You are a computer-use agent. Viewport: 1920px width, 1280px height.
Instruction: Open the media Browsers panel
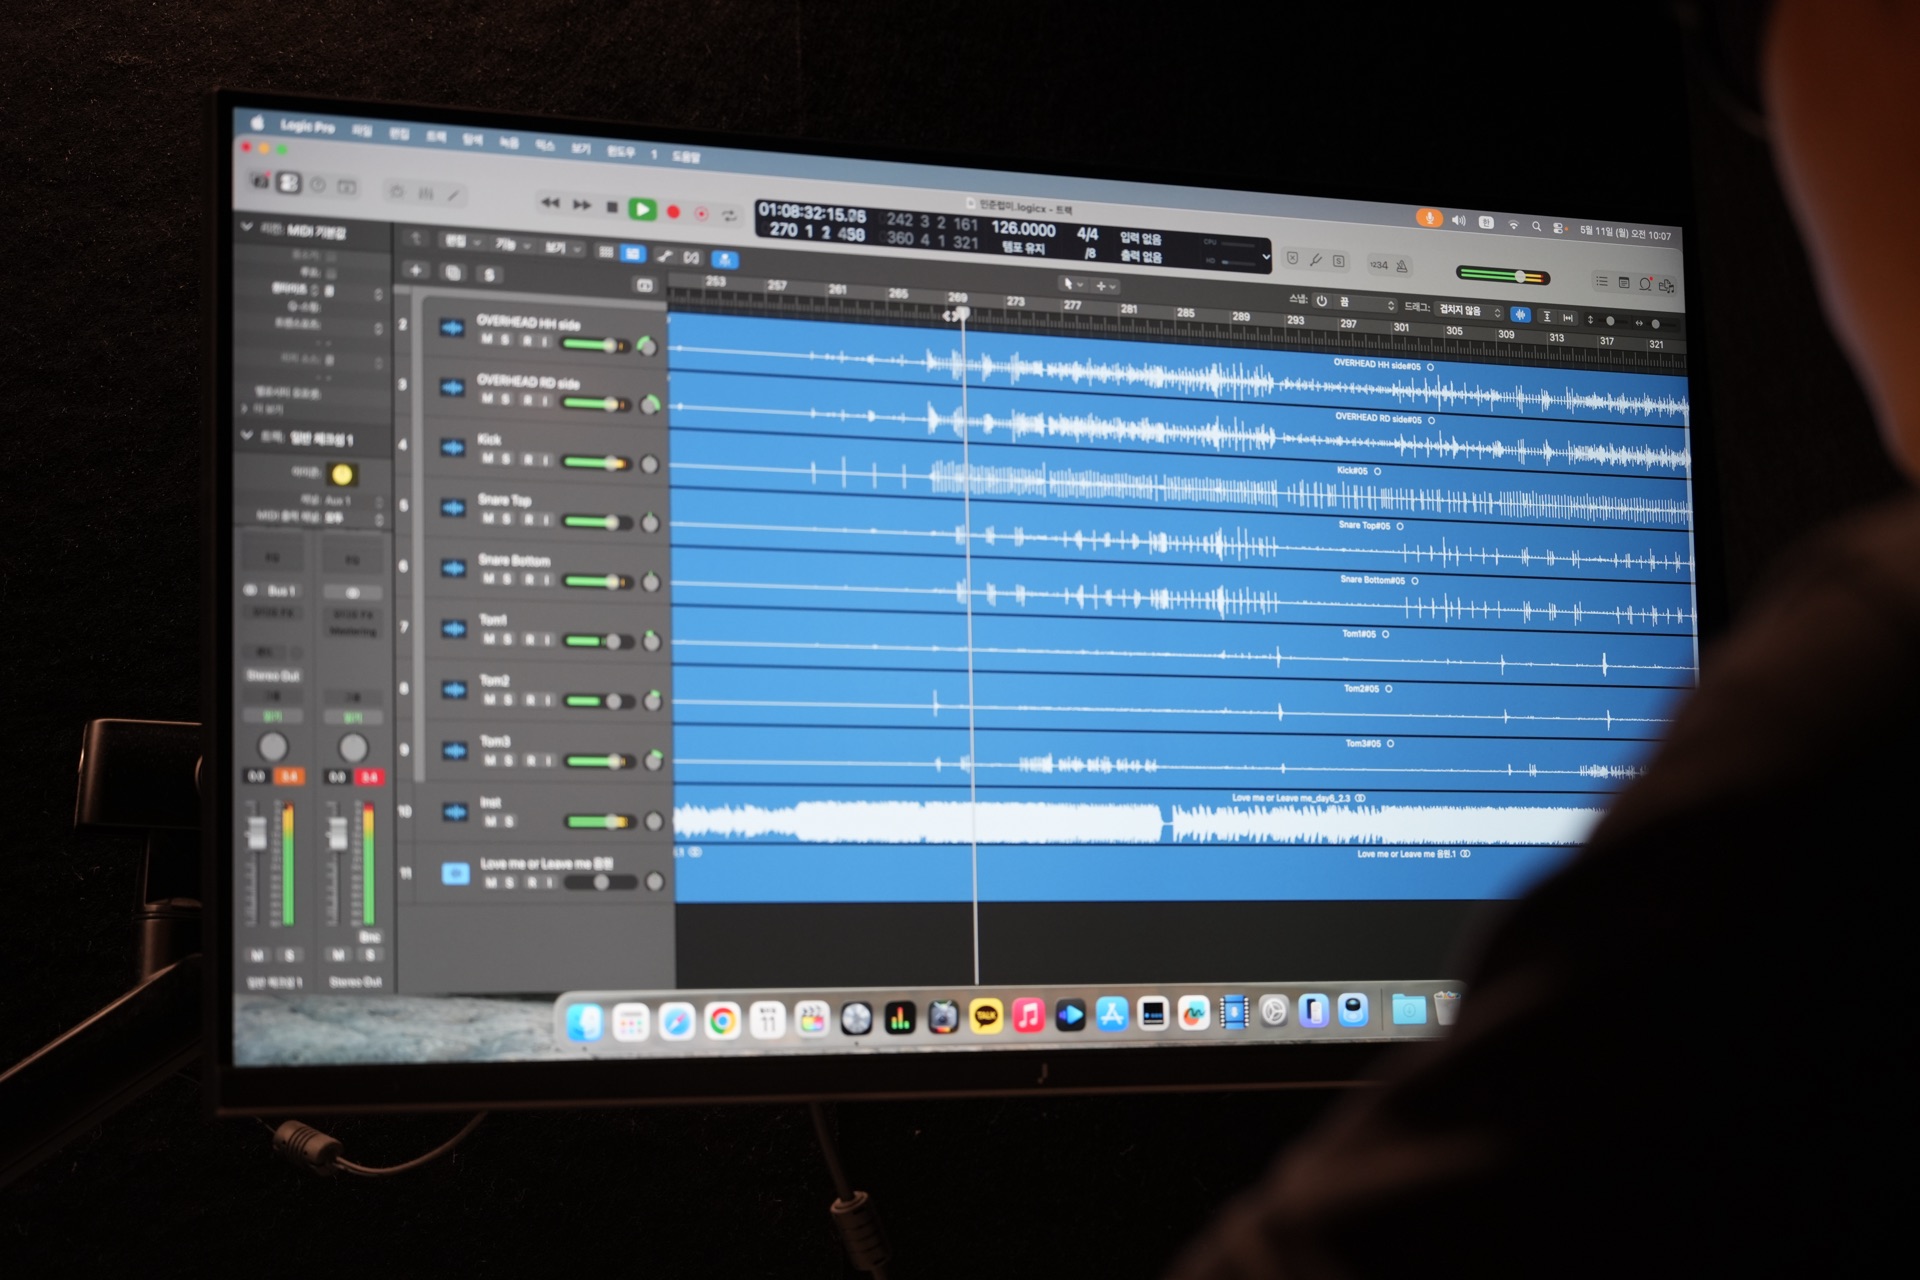point(1667,286)
